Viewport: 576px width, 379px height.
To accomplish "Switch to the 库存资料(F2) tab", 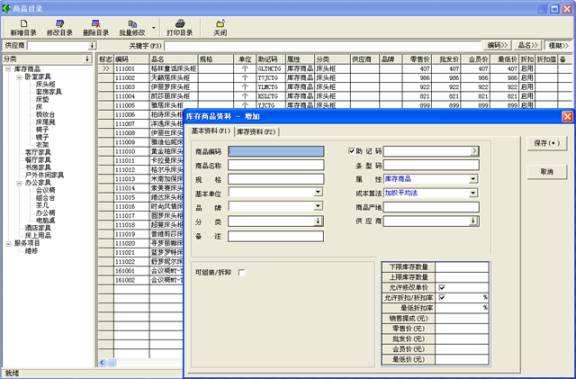I will [256, 132].
